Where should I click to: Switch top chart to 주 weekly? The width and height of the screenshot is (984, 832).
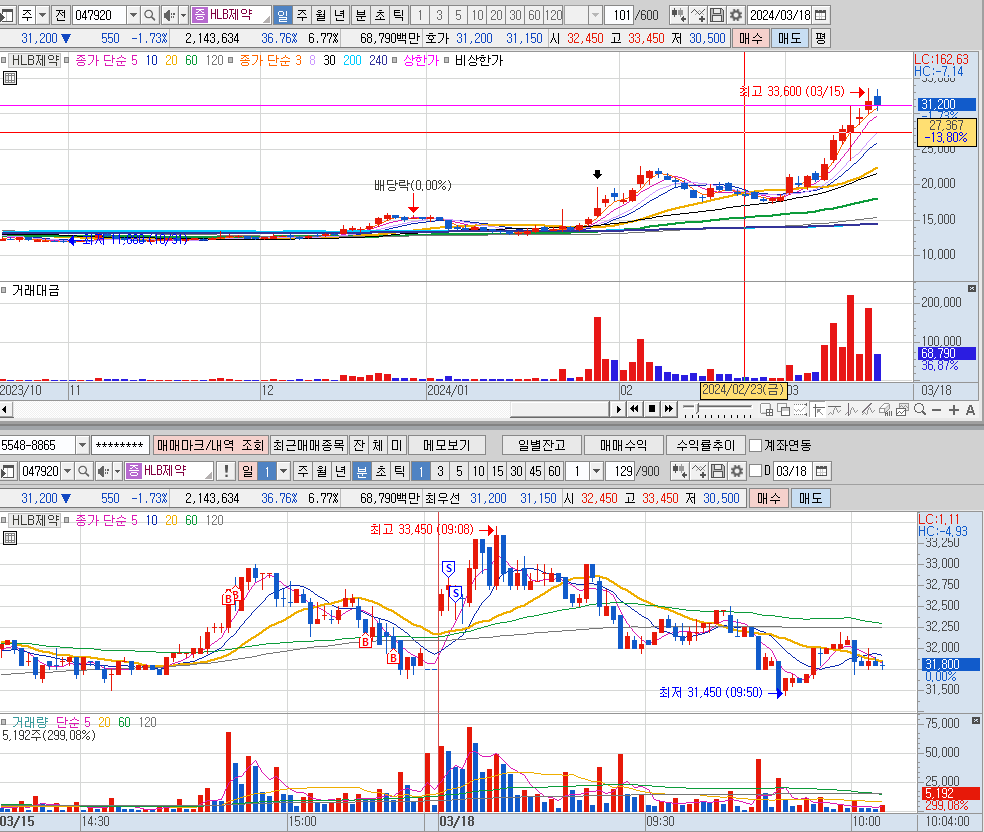(x=302, y=15)
